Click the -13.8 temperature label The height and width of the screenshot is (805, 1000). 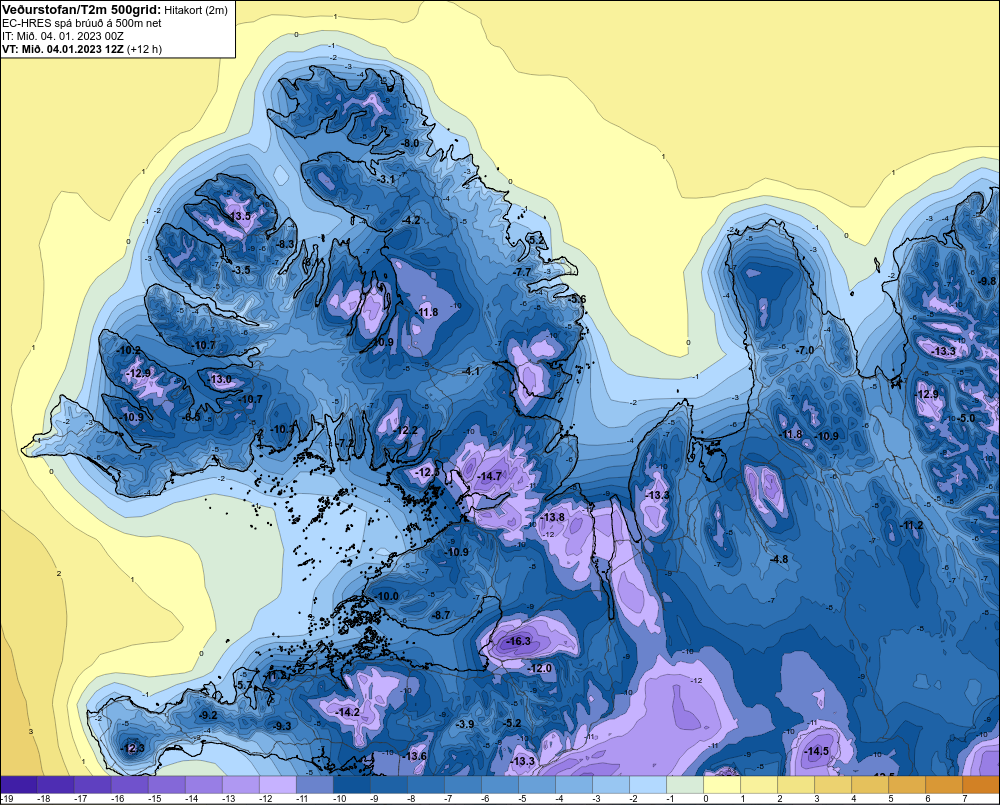click(554, 517)
